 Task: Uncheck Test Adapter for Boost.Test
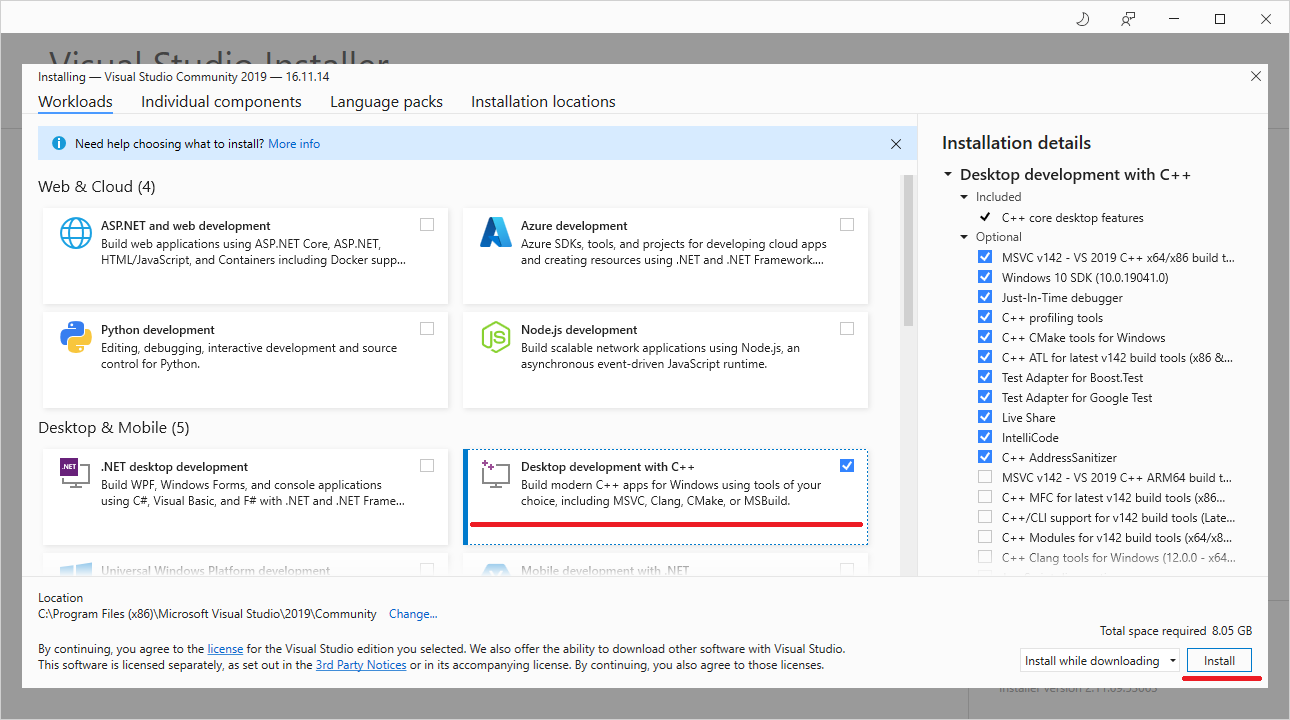(985, 377)
